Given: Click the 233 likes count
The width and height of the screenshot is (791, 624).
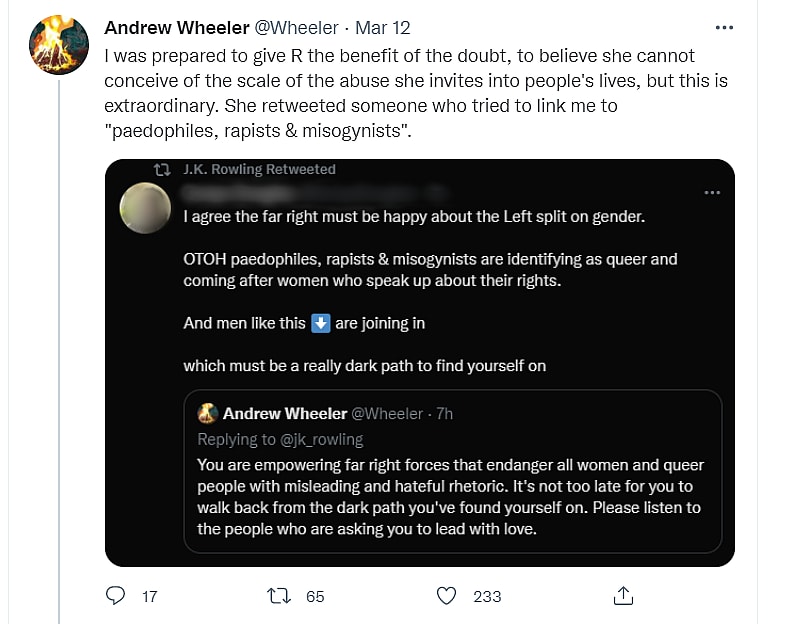Looking at the screenshot, I should [x=487, y=596].
